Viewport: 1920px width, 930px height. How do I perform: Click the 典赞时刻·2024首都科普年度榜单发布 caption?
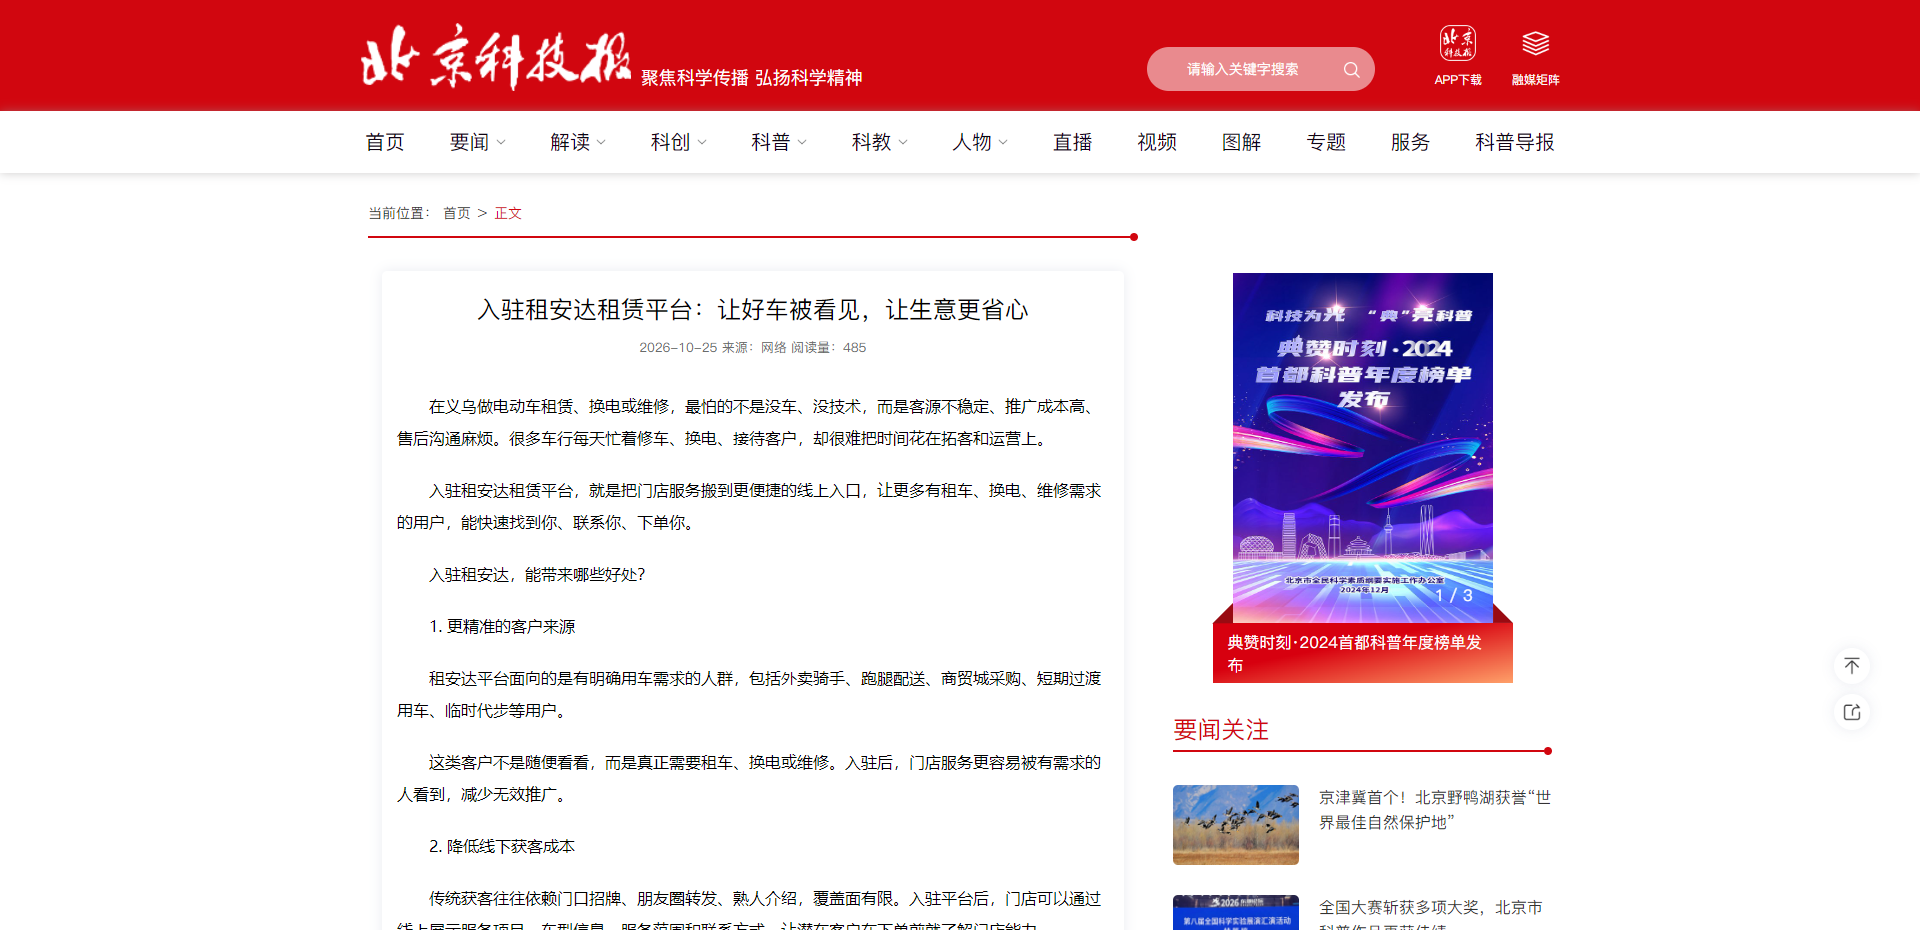(1355, 653)
